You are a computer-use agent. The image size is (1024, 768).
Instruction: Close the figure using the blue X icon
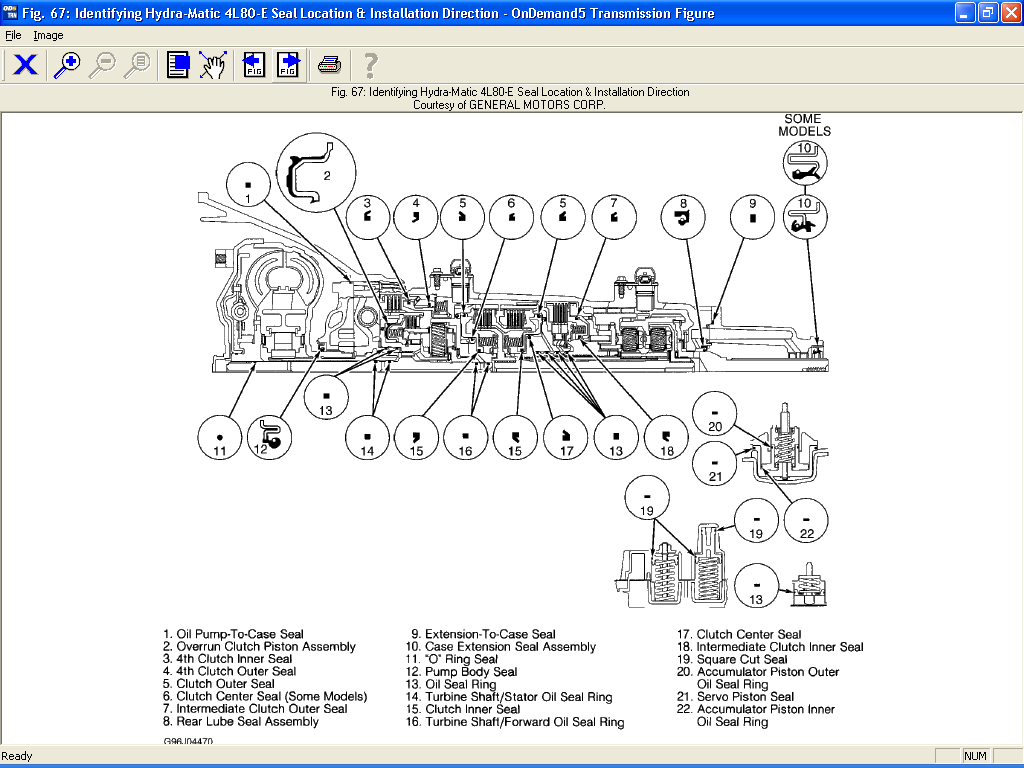[x=25, y=65]
